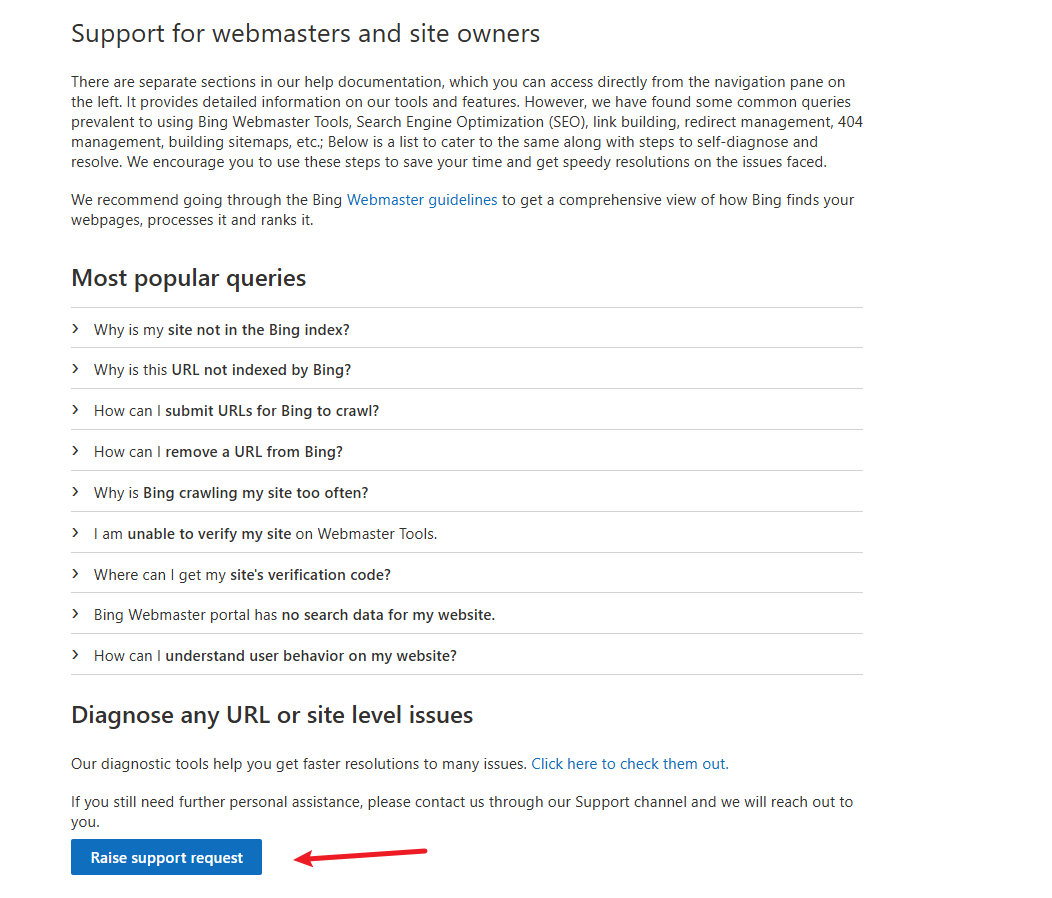Click the arrow next to "unable to verify my site"
Viewport: 1052px width, 898px height.
tap(76, 533)
